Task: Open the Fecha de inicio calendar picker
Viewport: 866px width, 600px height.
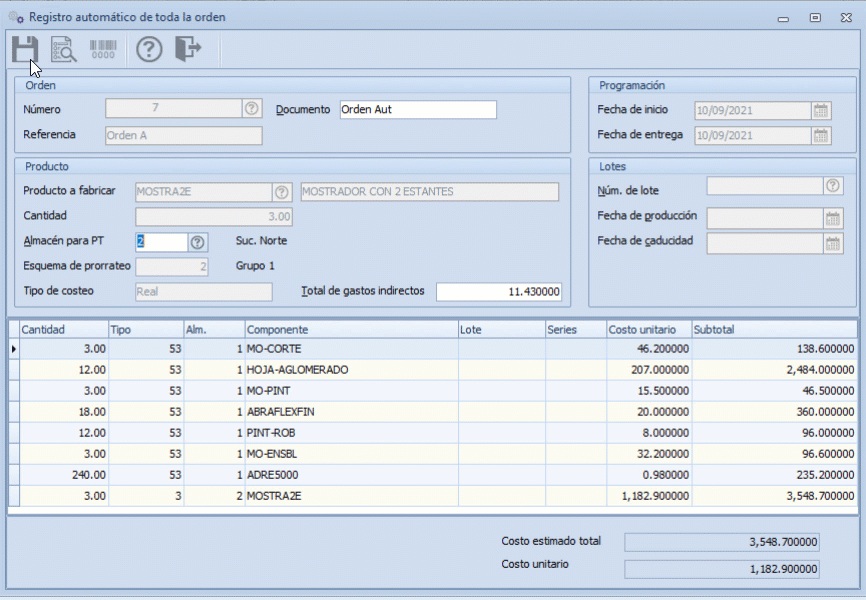Action: pos(821,110)
